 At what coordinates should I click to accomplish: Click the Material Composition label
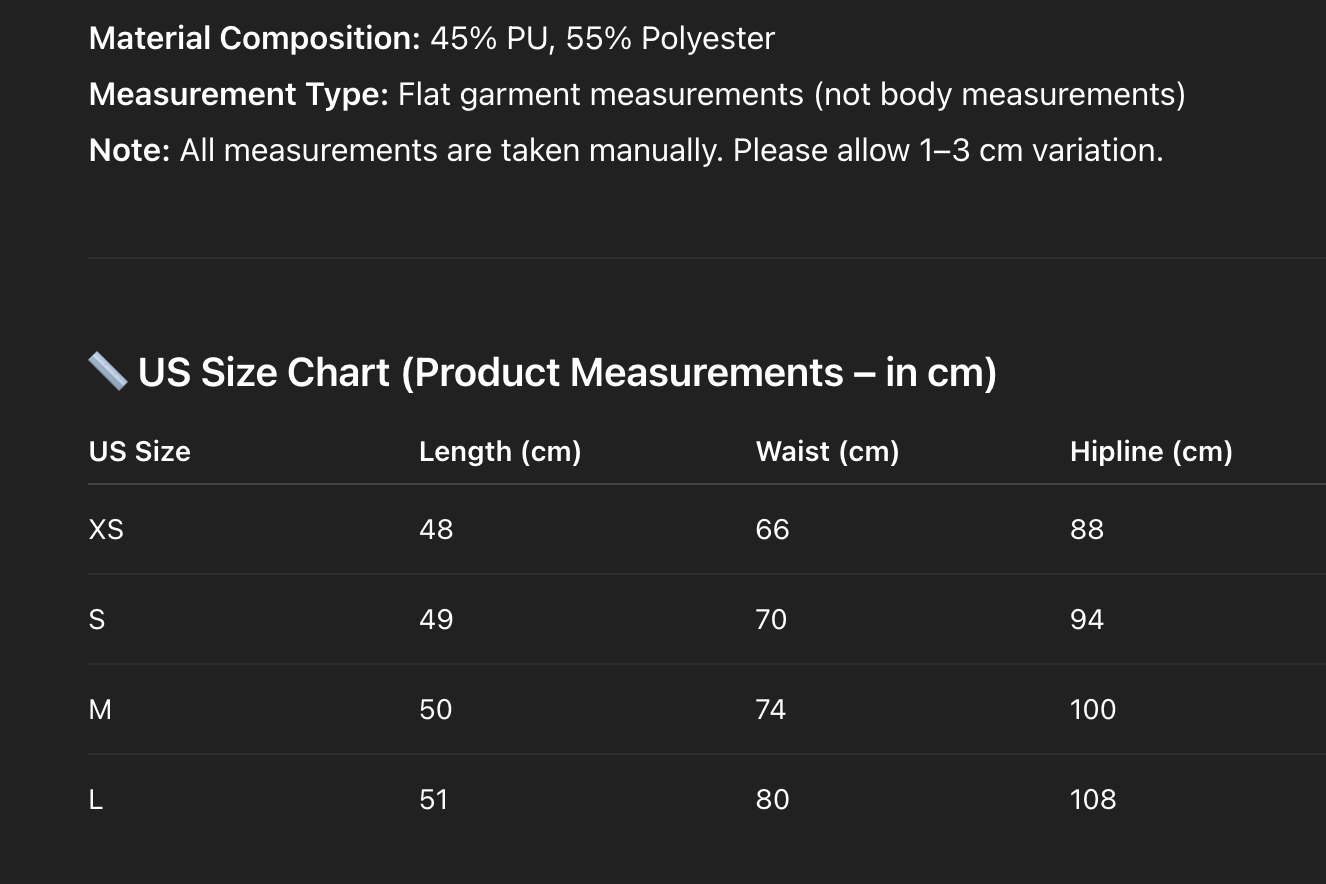(255, 39)
